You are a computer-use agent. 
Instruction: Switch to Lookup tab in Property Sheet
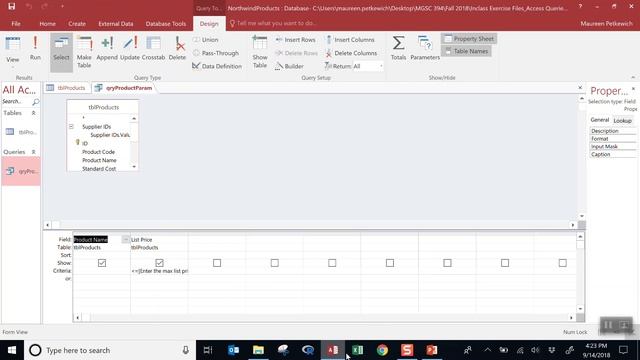622,120
